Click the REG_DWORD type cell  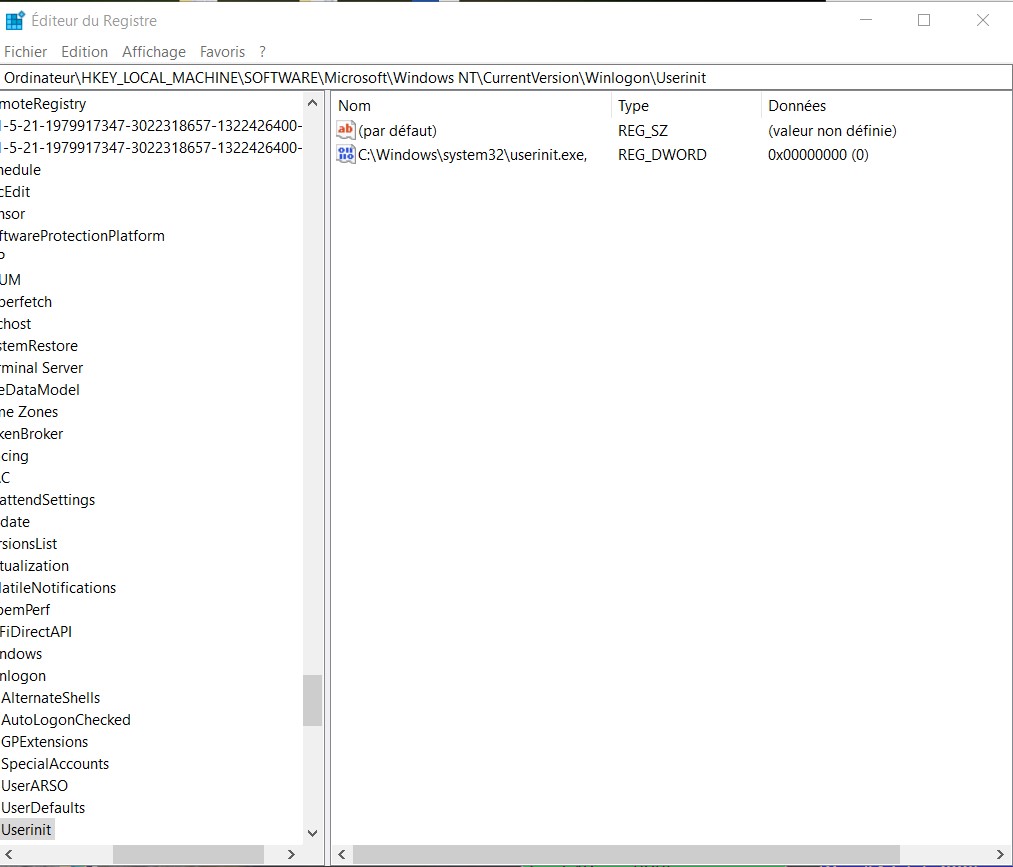click(x=662, y=154)
